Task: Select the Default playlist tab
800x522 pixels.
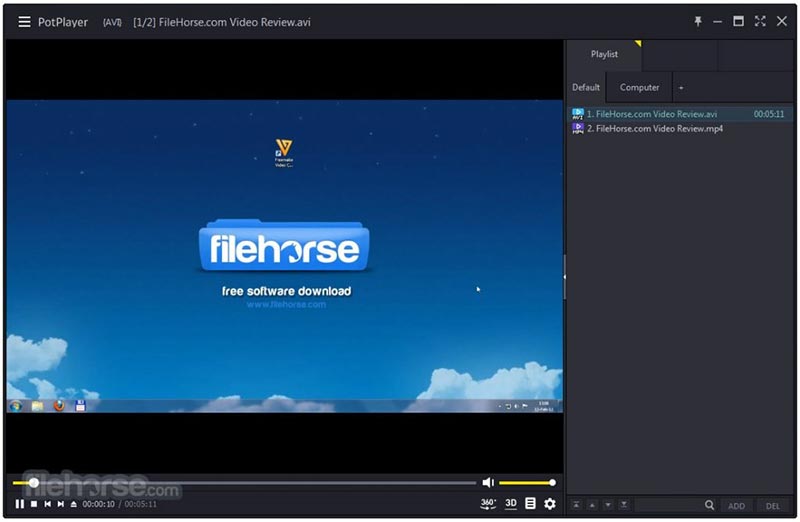Action: tap(586, 87)
